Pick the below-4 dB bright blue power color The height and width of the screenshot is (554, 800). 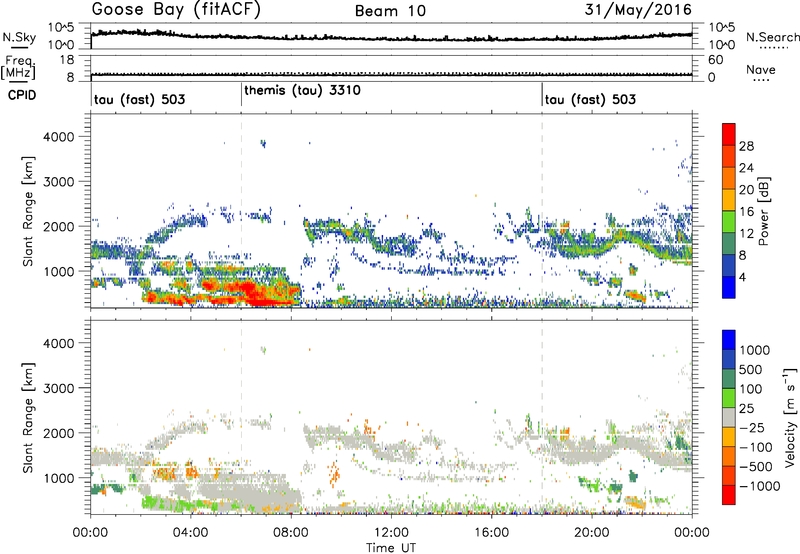[x=729, y=287]
